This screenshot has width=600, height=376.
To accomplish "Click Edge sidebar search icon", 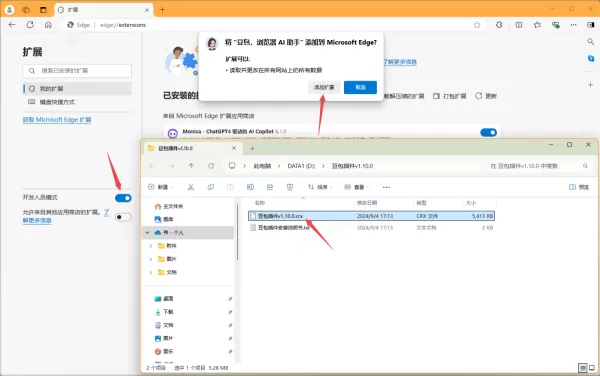I will click(590, 42).
